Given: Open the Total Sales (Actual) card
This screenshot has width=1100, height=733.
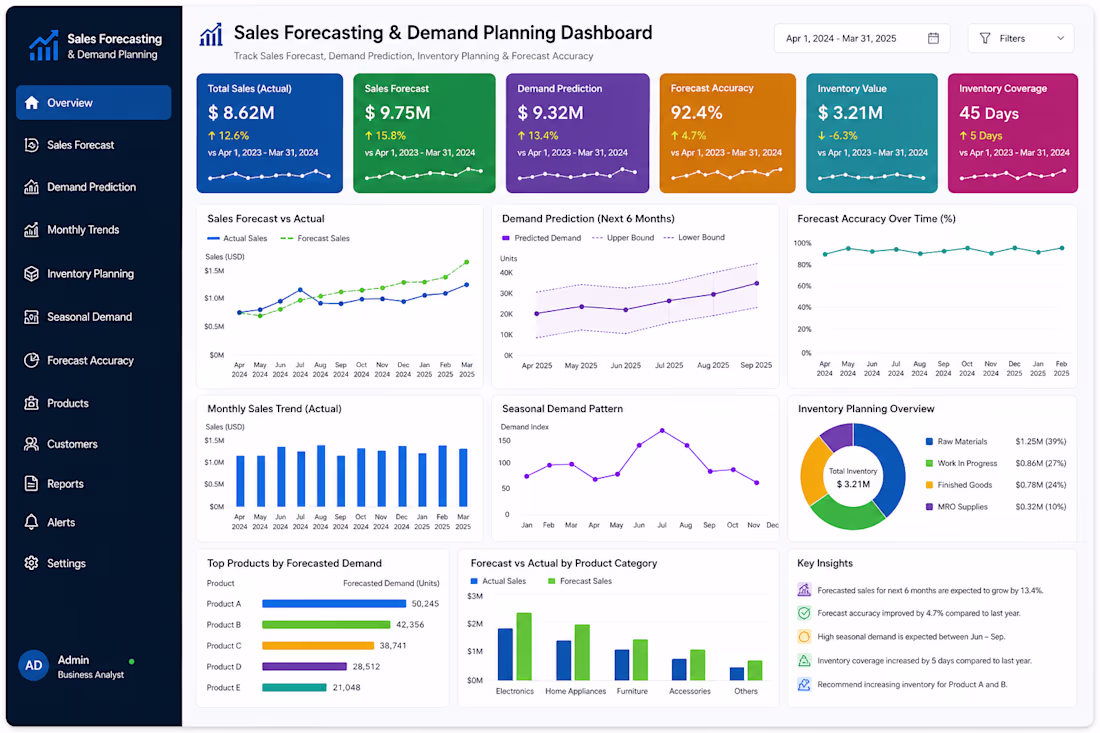Looking at the screenshot, I should [269, 133].
